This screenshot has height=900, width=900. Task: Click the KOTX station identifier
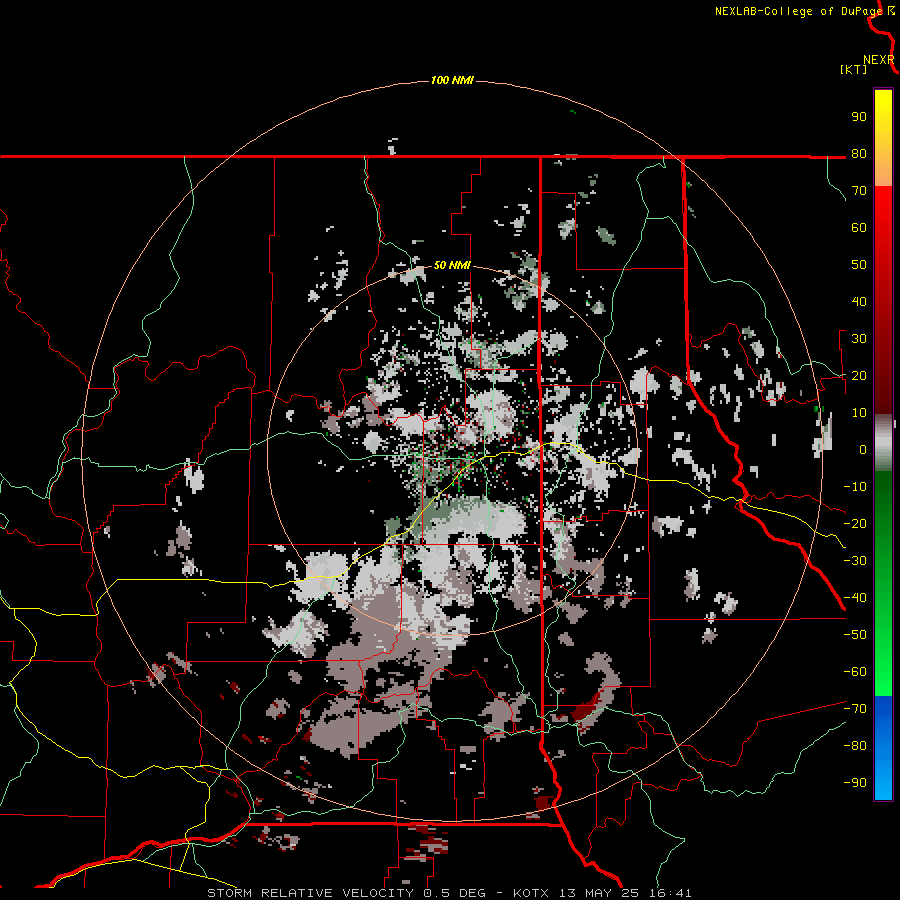pyautogui.click(x=531, y=893)
